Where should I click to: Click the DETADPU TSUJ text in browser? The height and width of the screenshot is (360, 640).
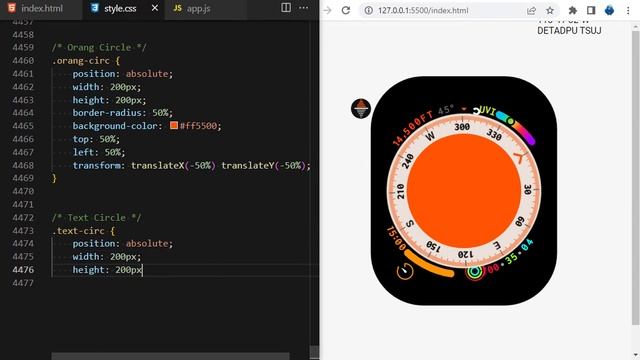(569, 31)
